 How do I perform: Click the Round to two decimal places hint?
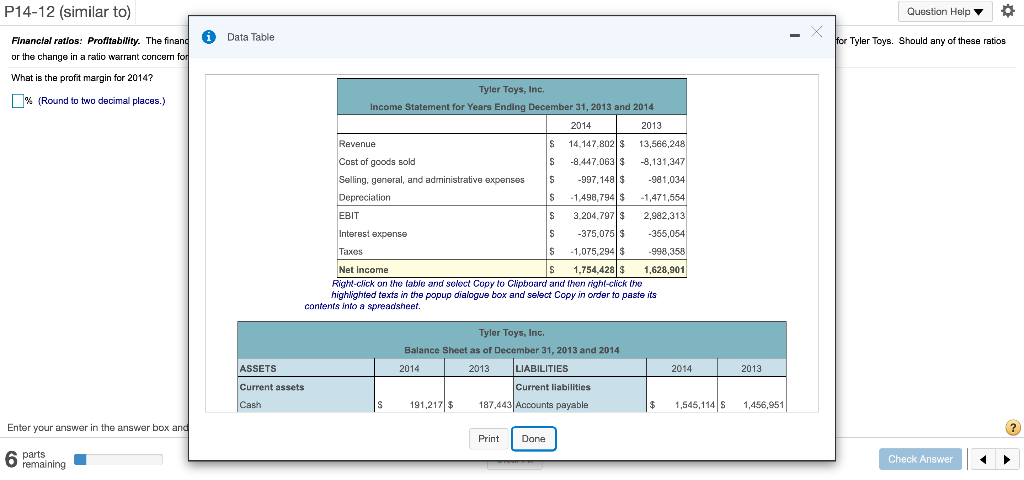[x=102, y=101]
